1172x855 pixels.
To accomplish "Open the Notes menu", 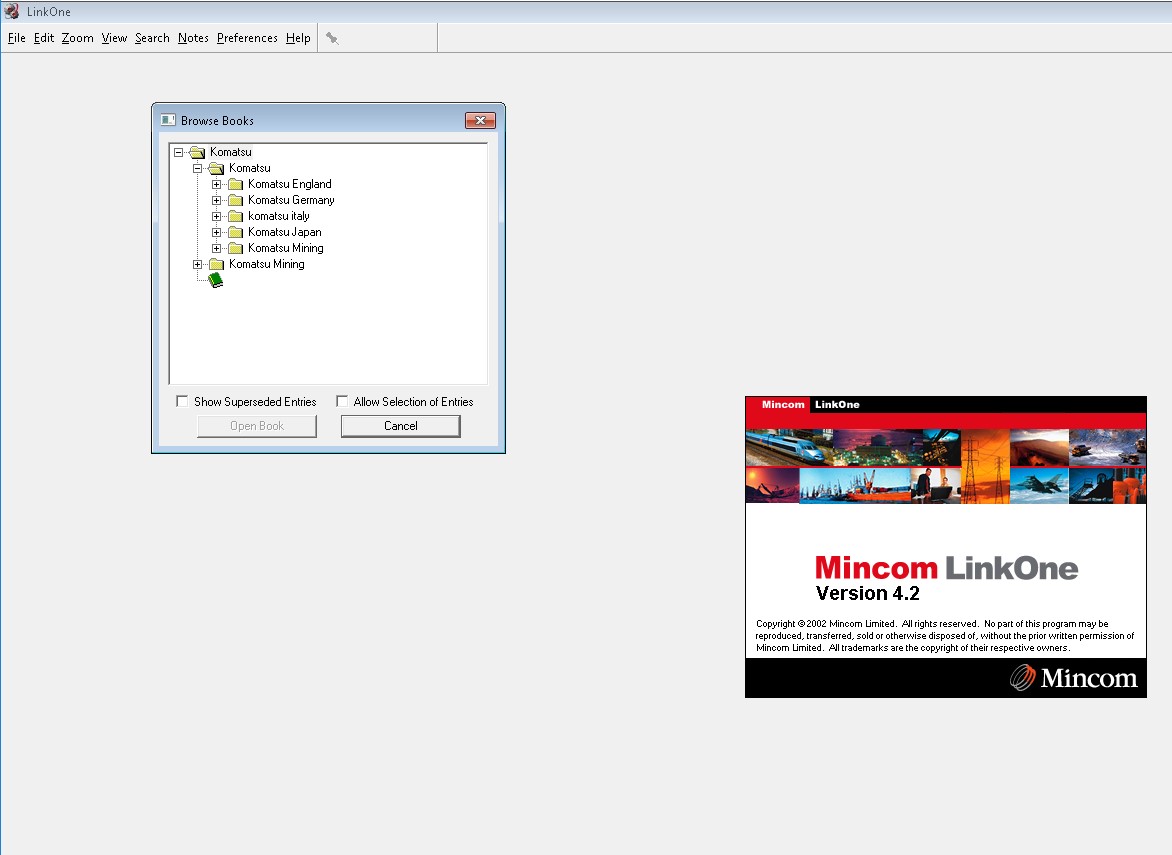I will pos(193,38).
